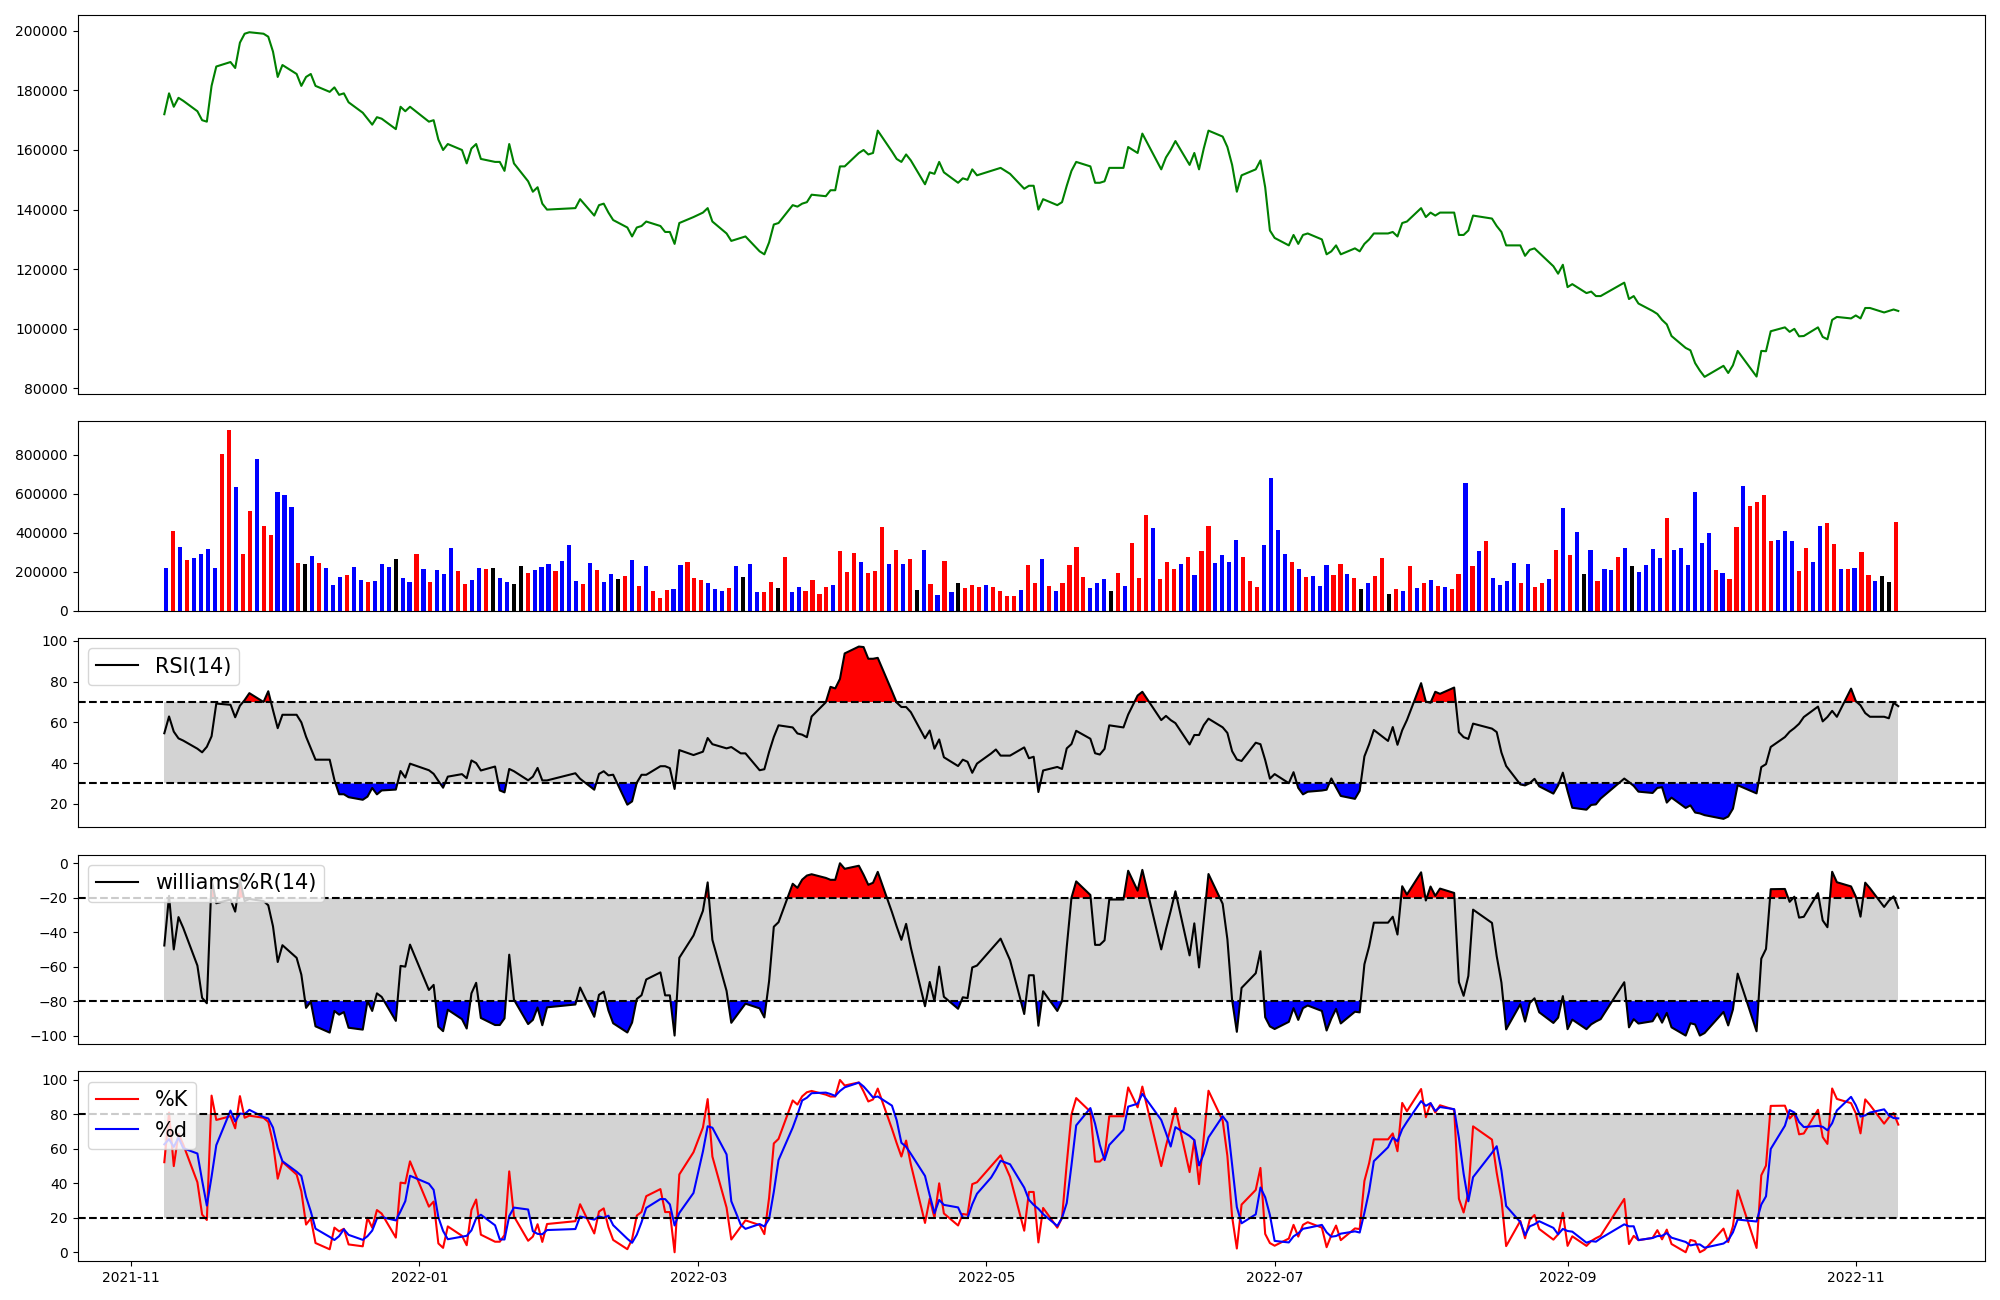
Task: Click the RSI(14) legend label
Action: [192, 666]
